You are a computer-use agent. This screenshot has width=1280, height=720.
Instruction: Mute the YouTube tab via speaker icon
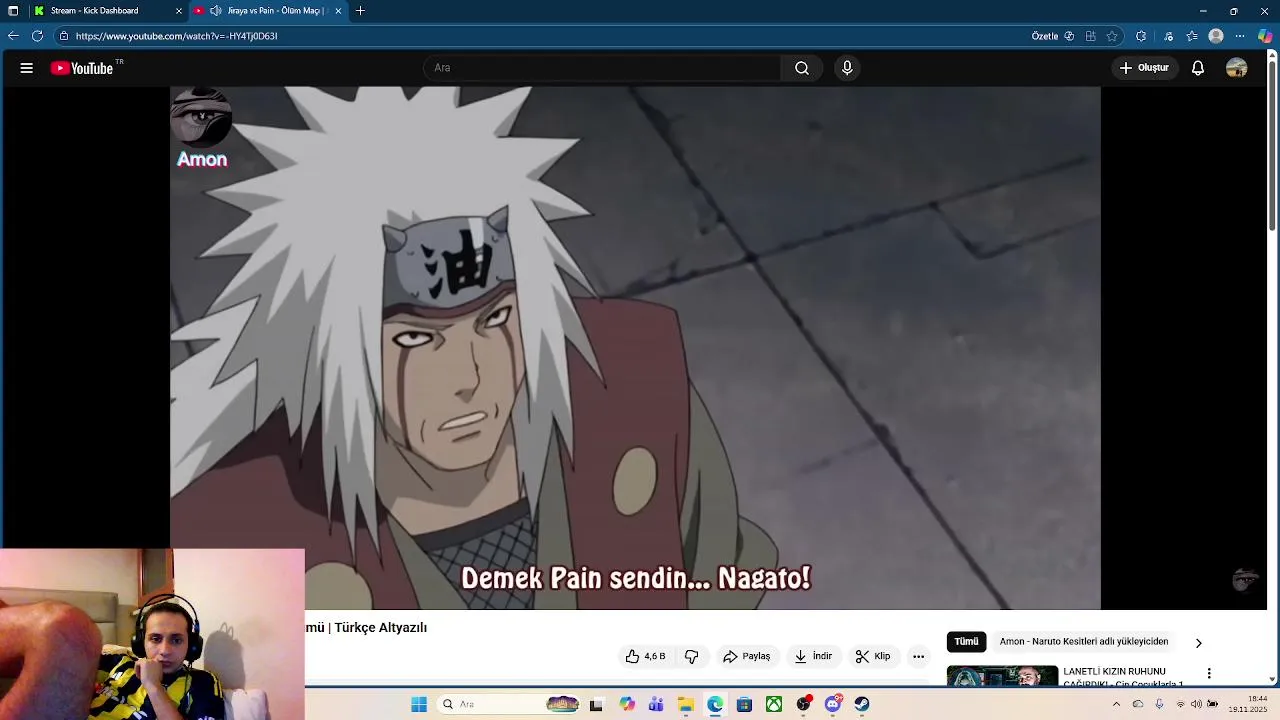(x=215, y=11)
